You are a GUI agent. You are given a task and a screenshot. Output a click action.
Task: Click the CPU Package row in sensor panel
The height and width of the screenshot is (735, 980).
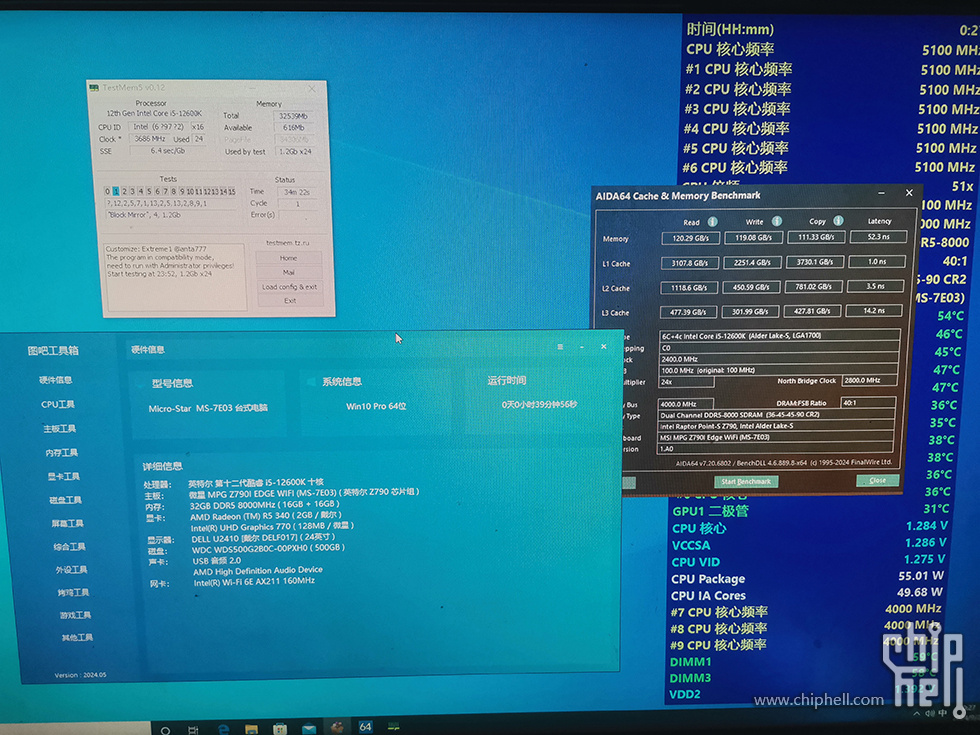click(808, 578)
